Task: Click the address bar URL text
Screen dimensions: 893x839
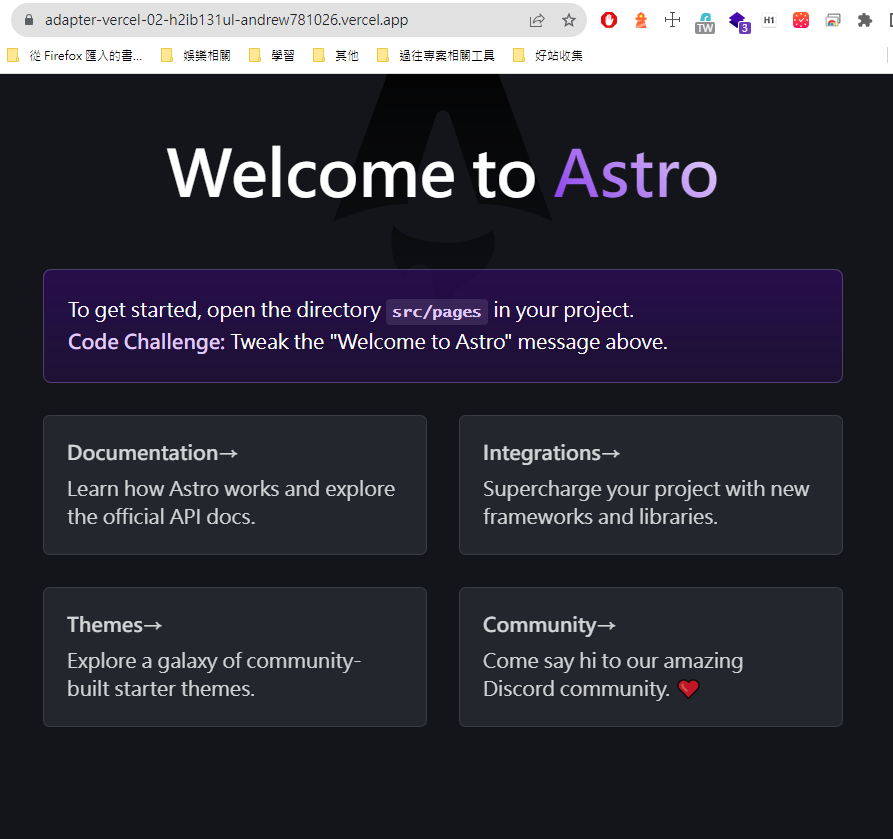Action: pos(227,20)
